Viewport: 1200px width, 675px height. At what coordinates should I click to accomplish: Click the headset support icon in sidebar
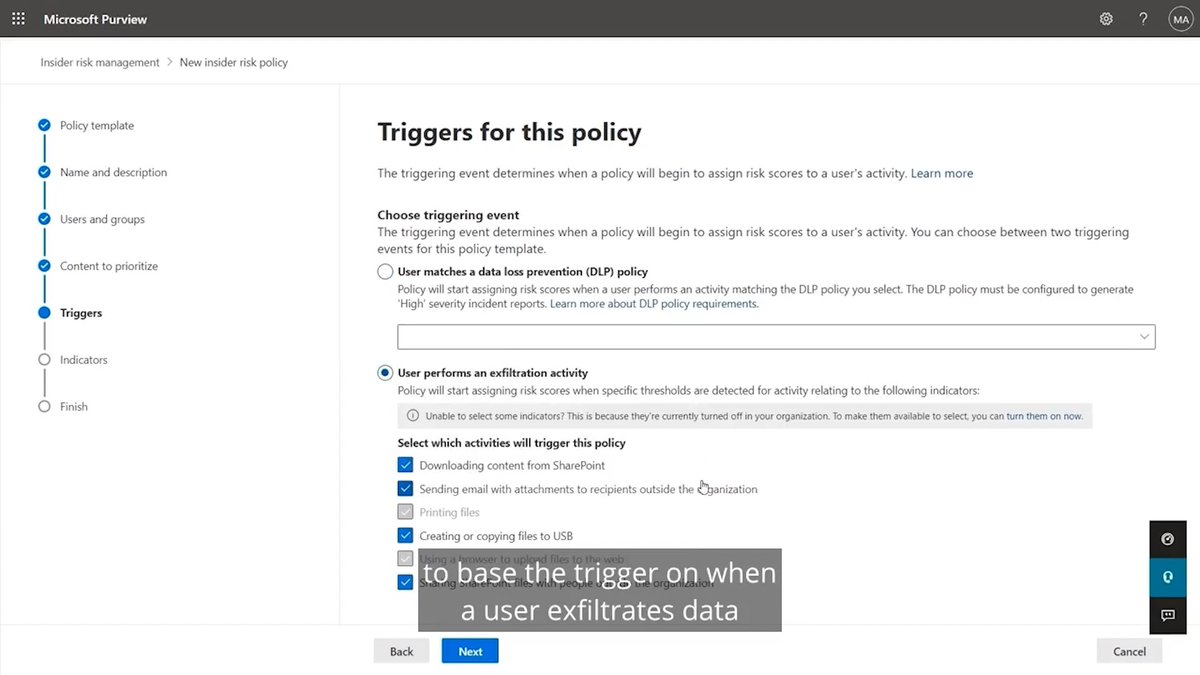tap(1167, 577)
